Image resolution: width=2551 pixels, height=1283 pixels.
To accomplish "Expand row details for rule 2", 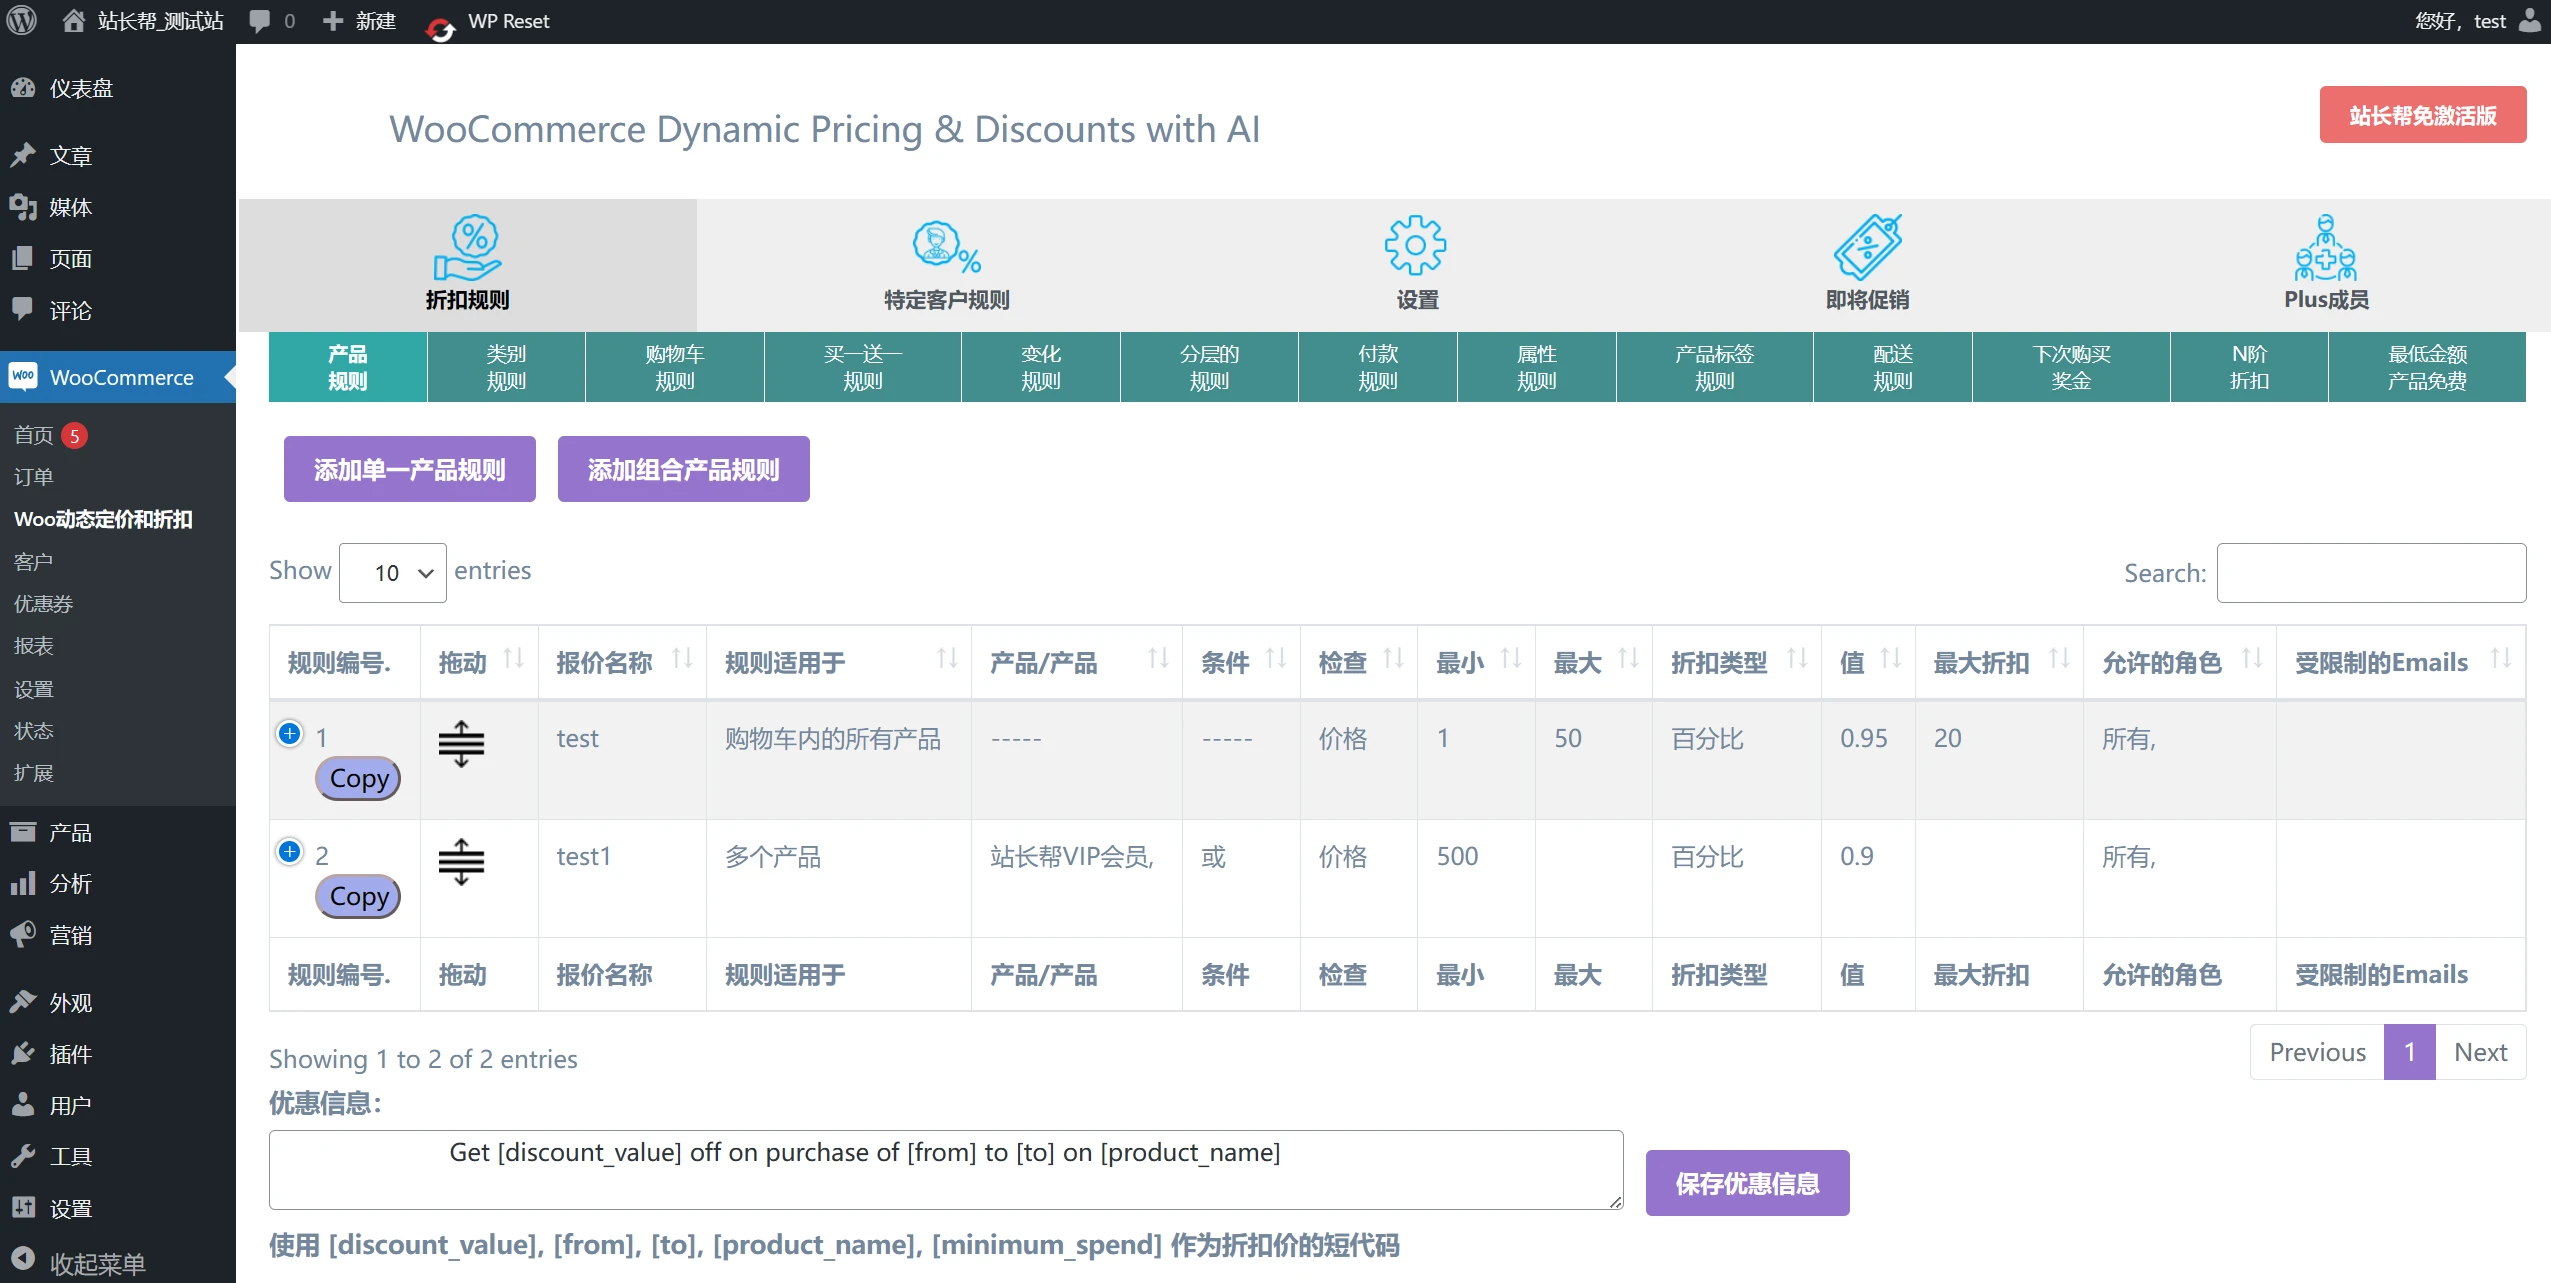I will pyautogui.click(x=290, y=852).
